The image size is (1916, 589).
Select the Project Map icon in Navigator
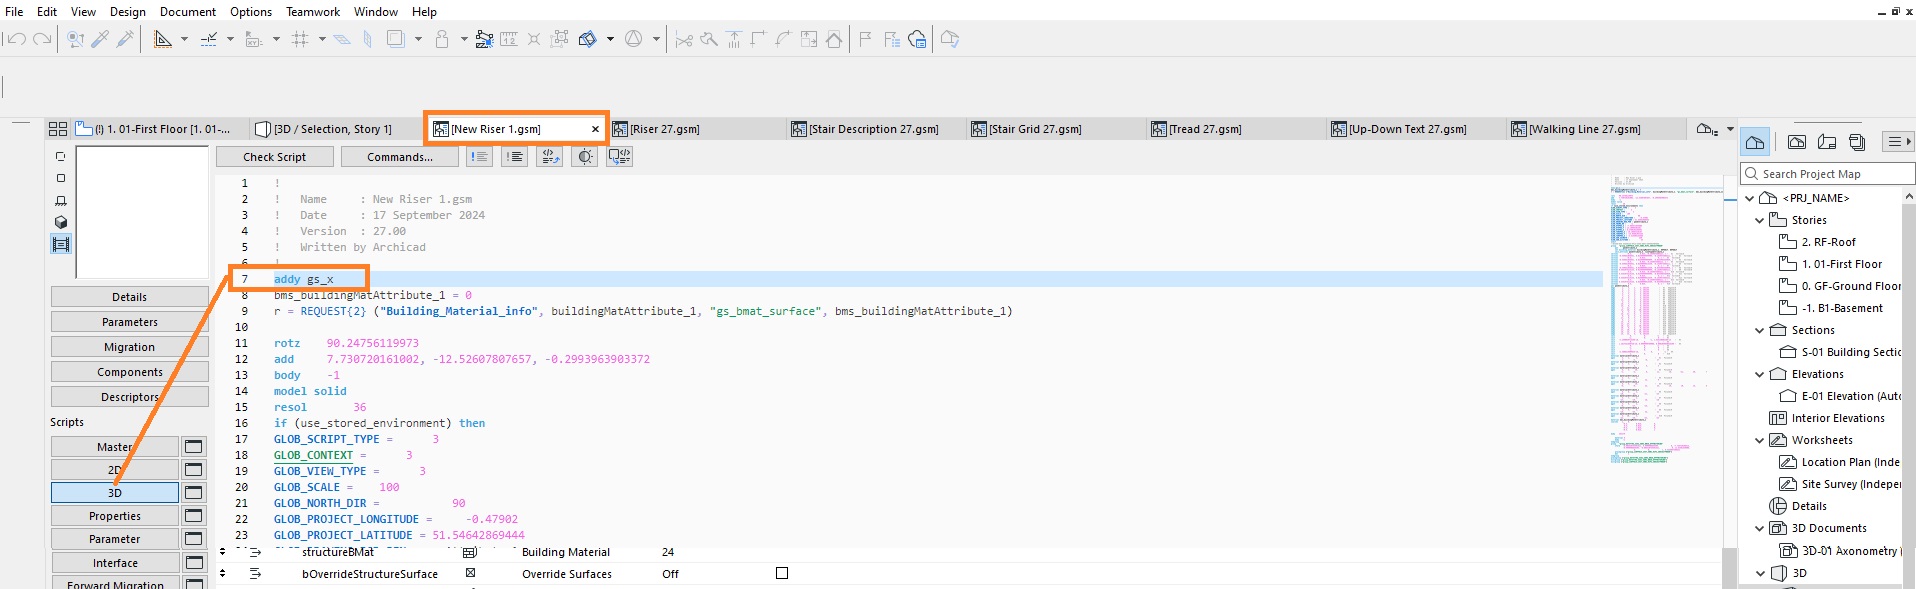coord(1755,142)
